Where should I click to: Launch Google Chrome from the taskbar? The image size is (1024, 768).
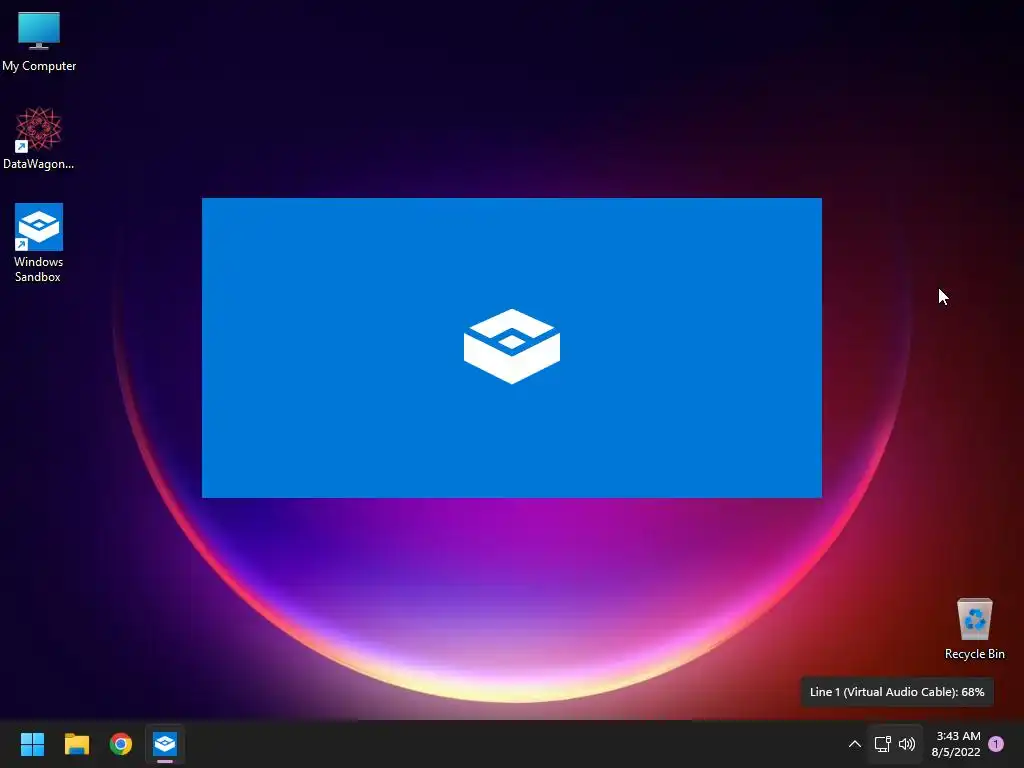tap(121, 744)
